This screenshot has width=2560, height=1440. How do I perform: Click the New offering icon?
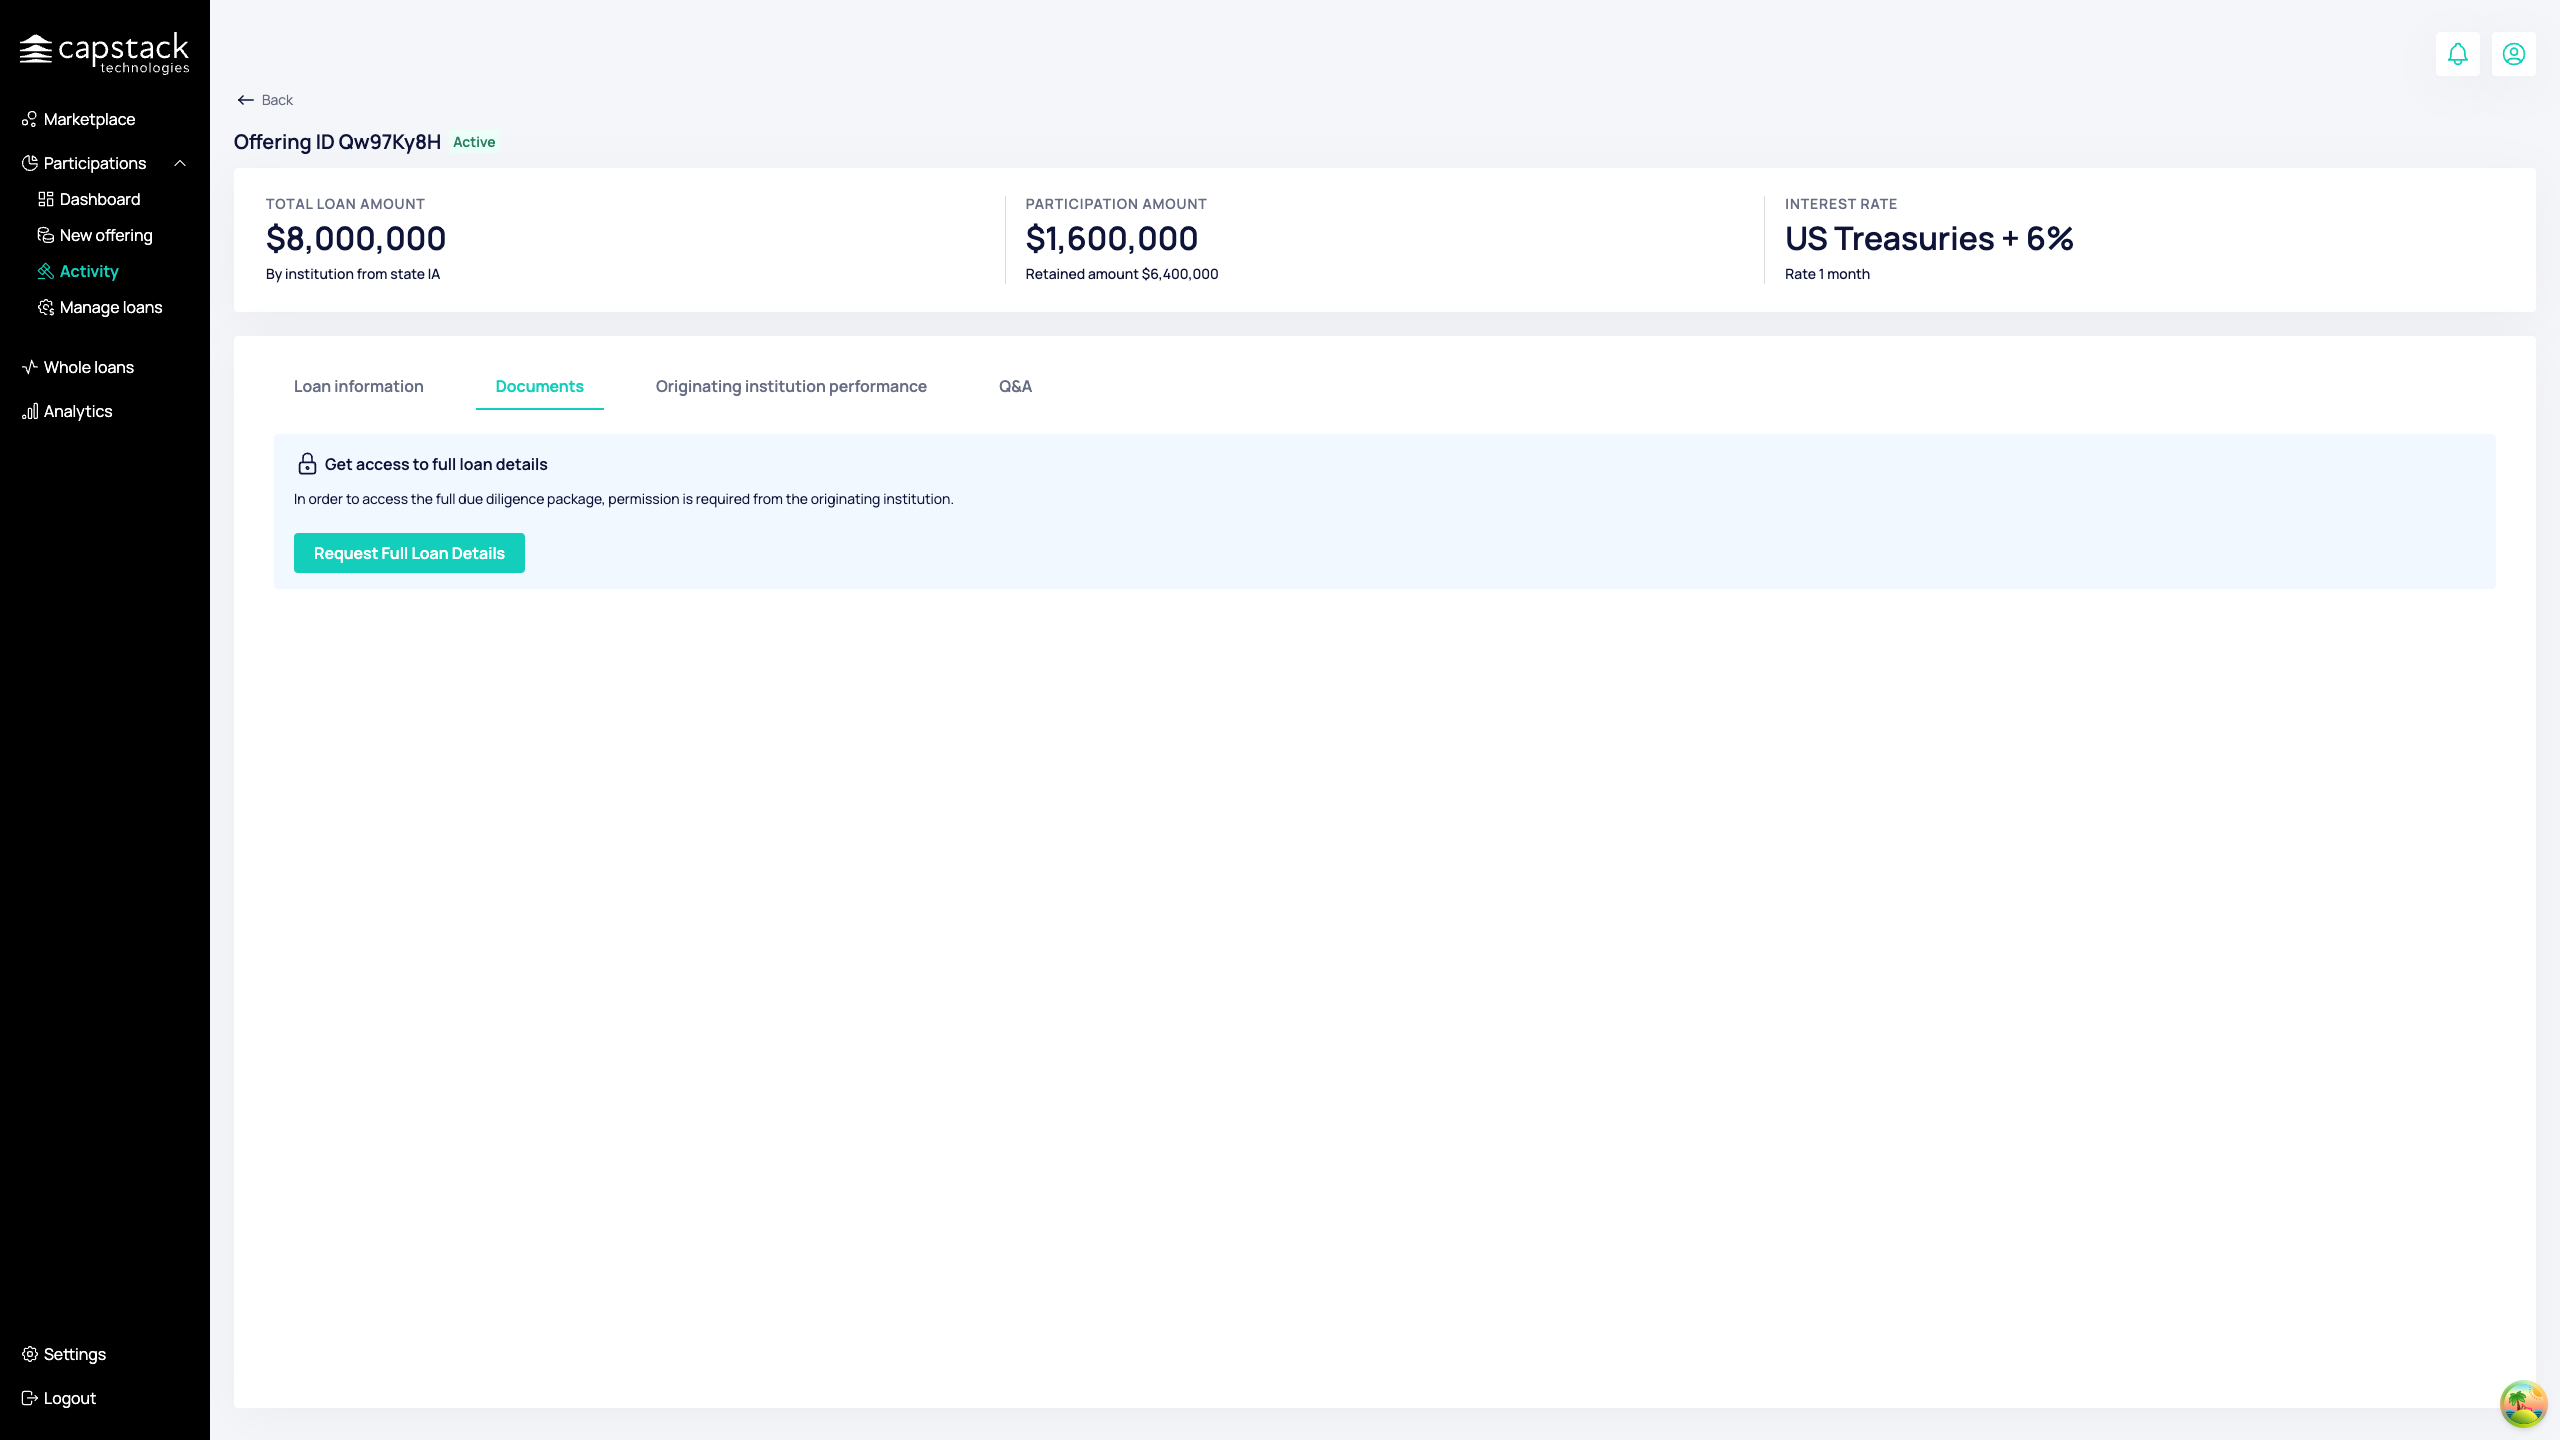click(x=46, y=235)
